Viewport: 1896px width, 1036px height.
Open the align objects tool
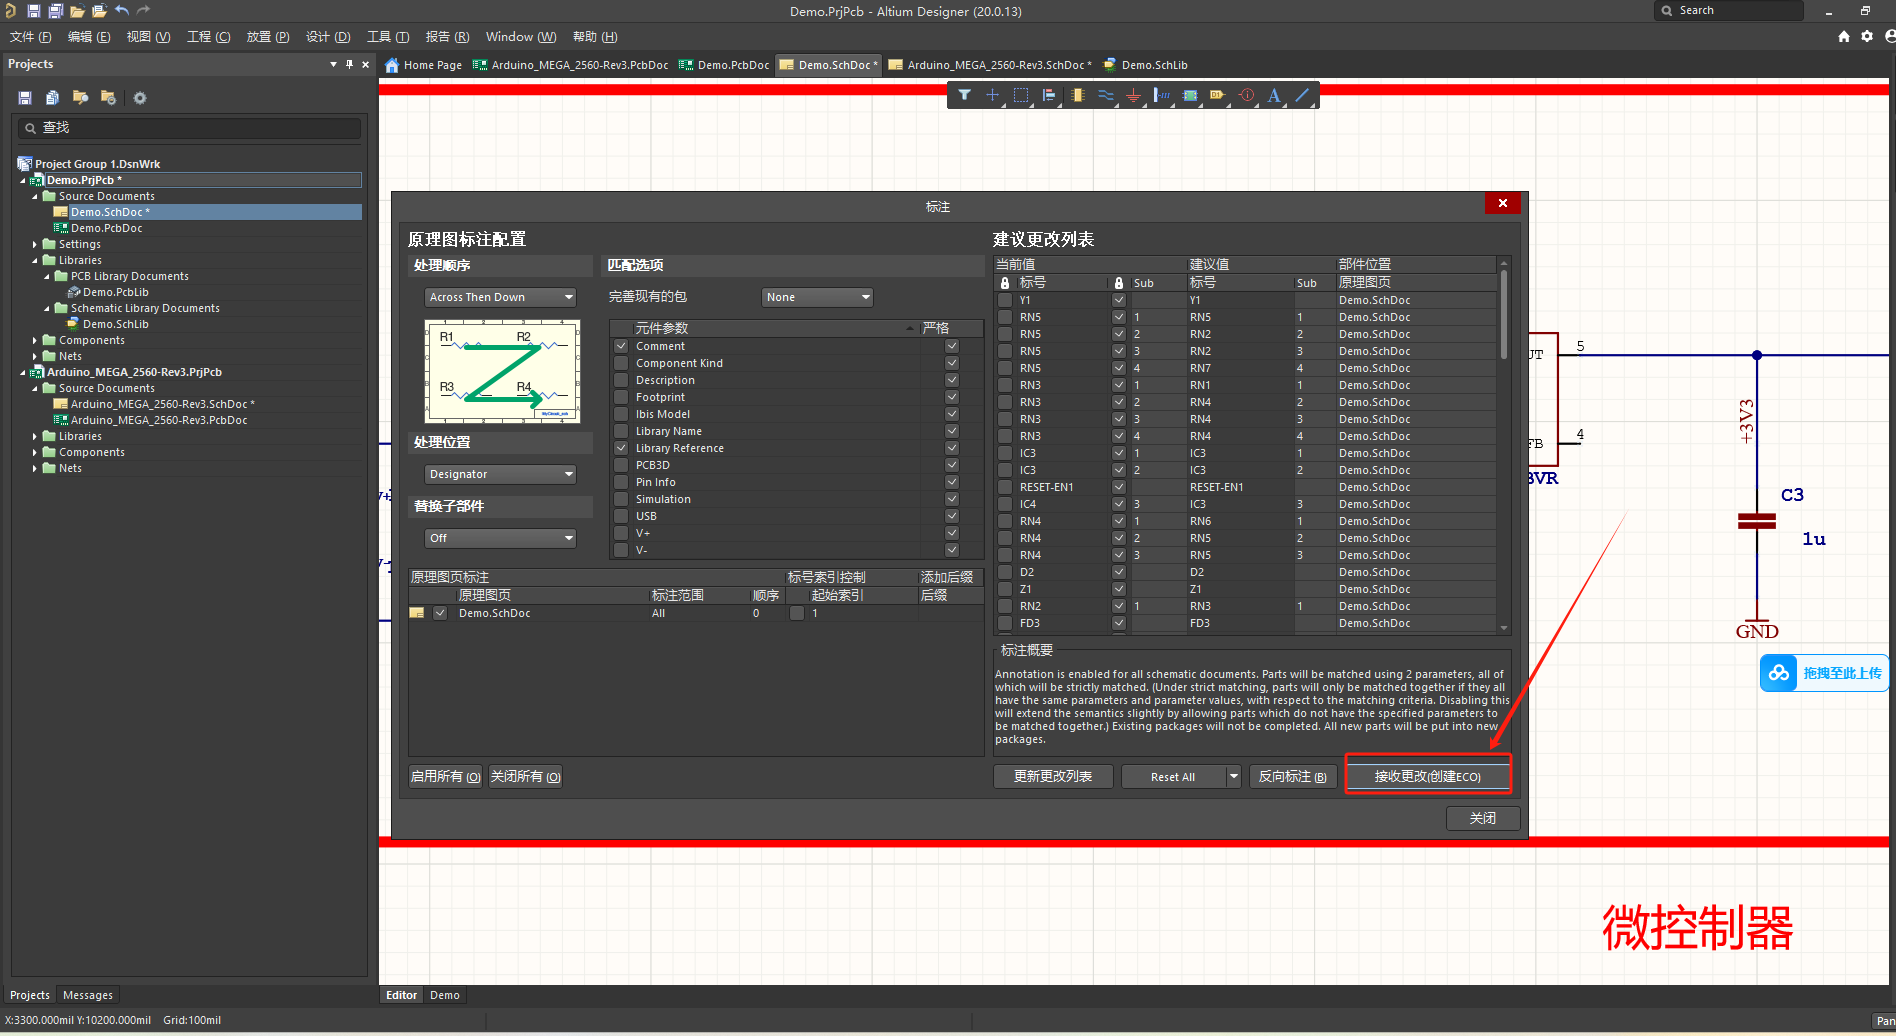(x=1049, y=96)
